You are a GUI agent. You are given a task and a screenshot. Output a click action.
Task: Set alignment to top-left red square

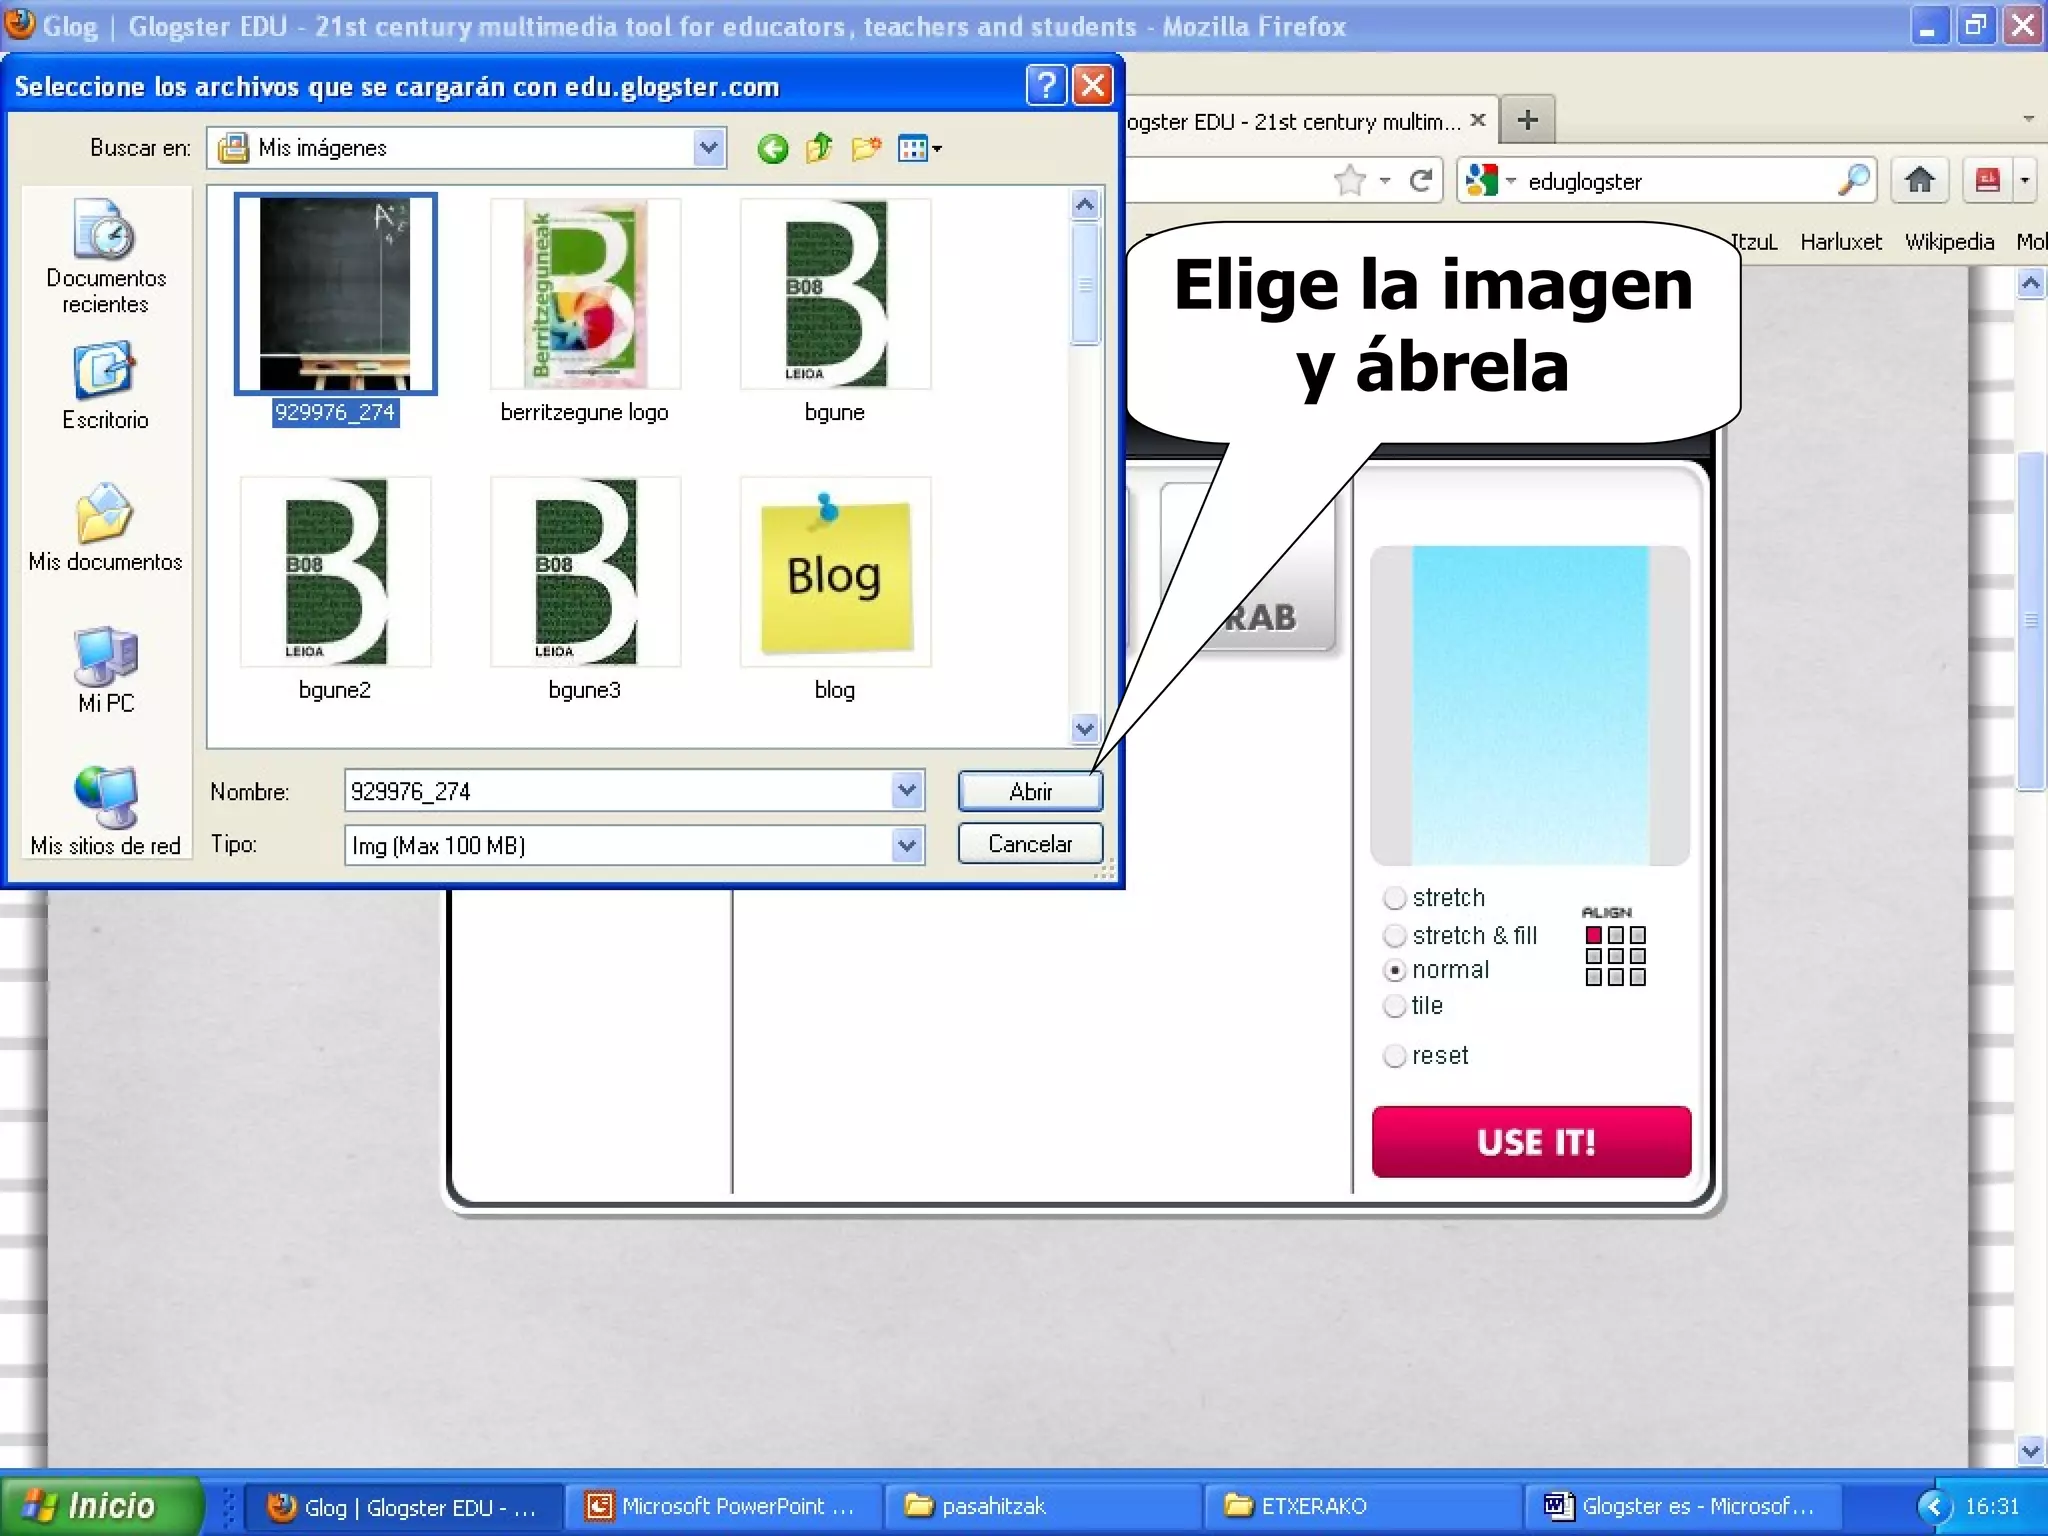click(x=1594, y=935)
